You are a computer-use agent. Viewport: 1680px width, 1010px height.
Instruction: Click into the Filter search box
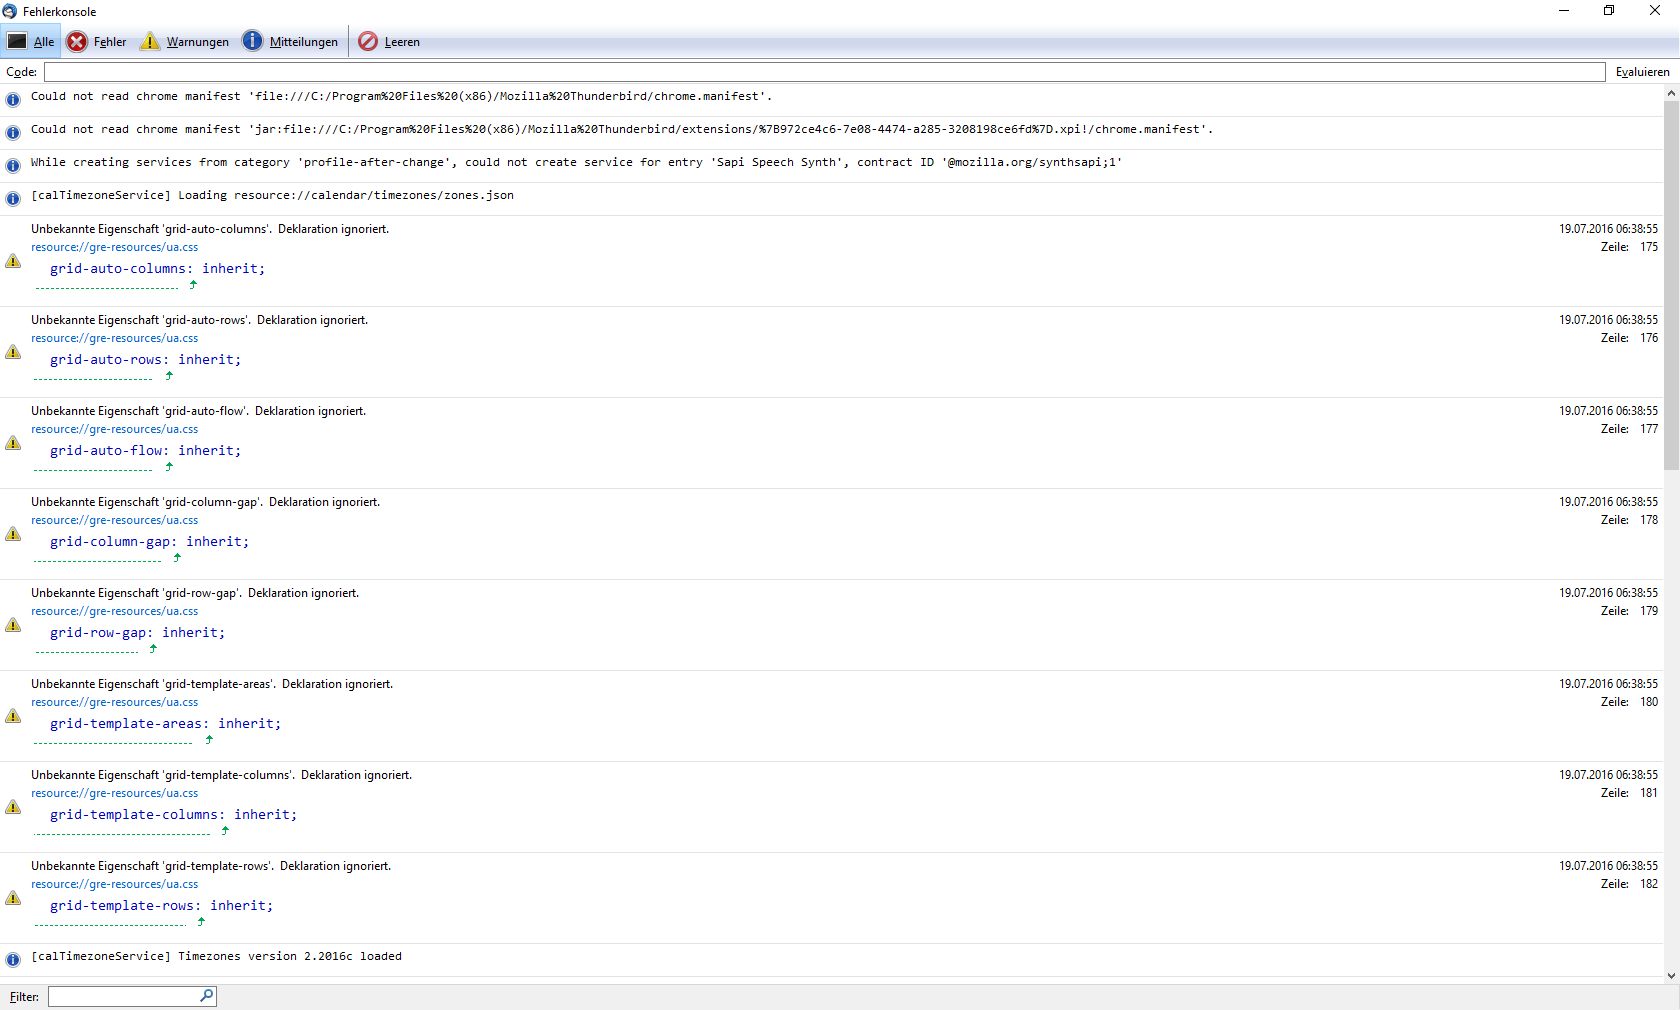[123, 996]
